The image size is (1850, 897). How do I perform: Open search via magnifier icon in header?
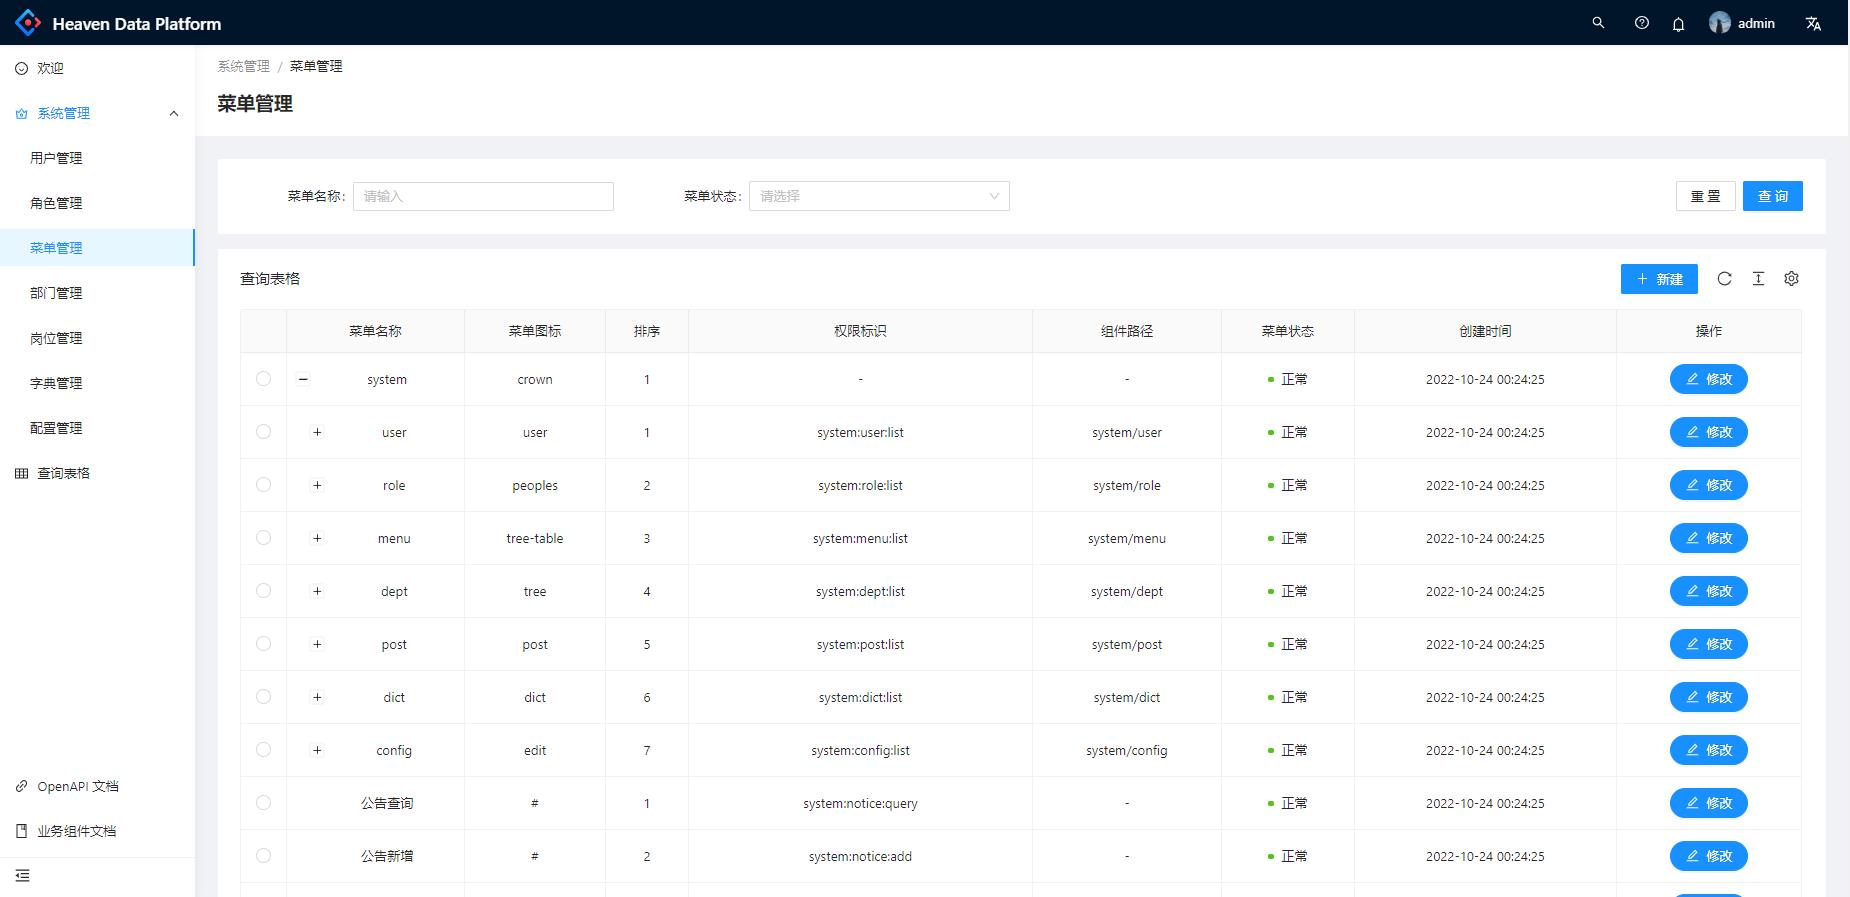tap(1598, 22)
